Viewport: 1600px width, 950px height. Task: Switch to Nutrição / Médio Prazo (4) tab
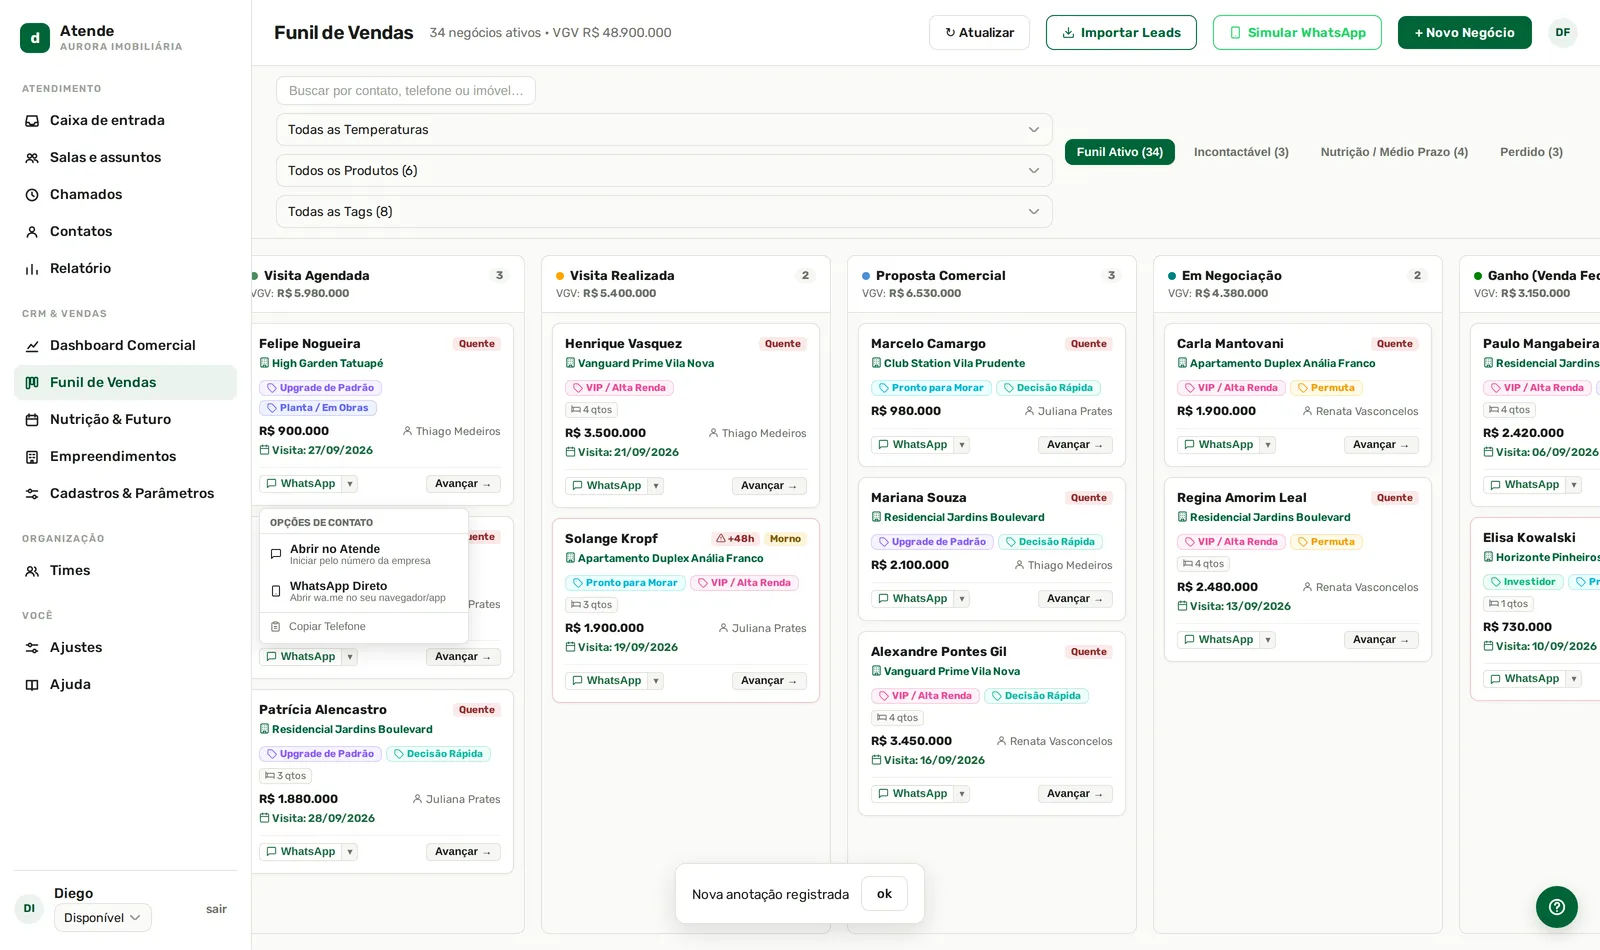pyautogui.click(x=1394, y=152)
